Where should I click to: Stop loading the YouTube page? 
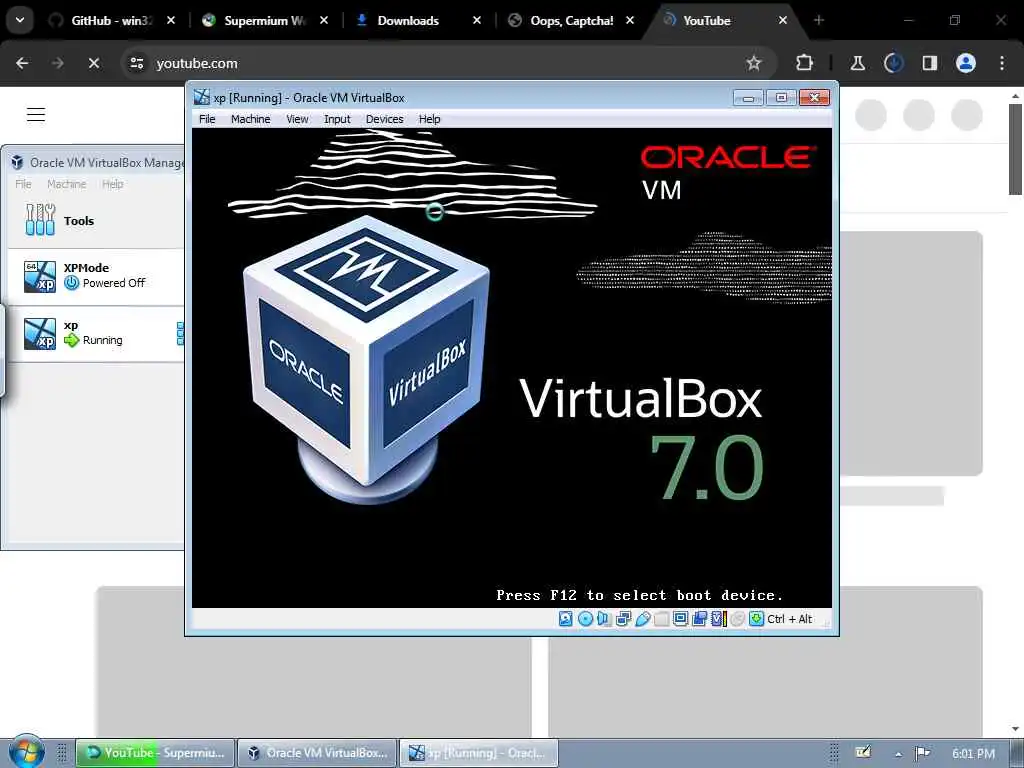[x=94, y=63]
